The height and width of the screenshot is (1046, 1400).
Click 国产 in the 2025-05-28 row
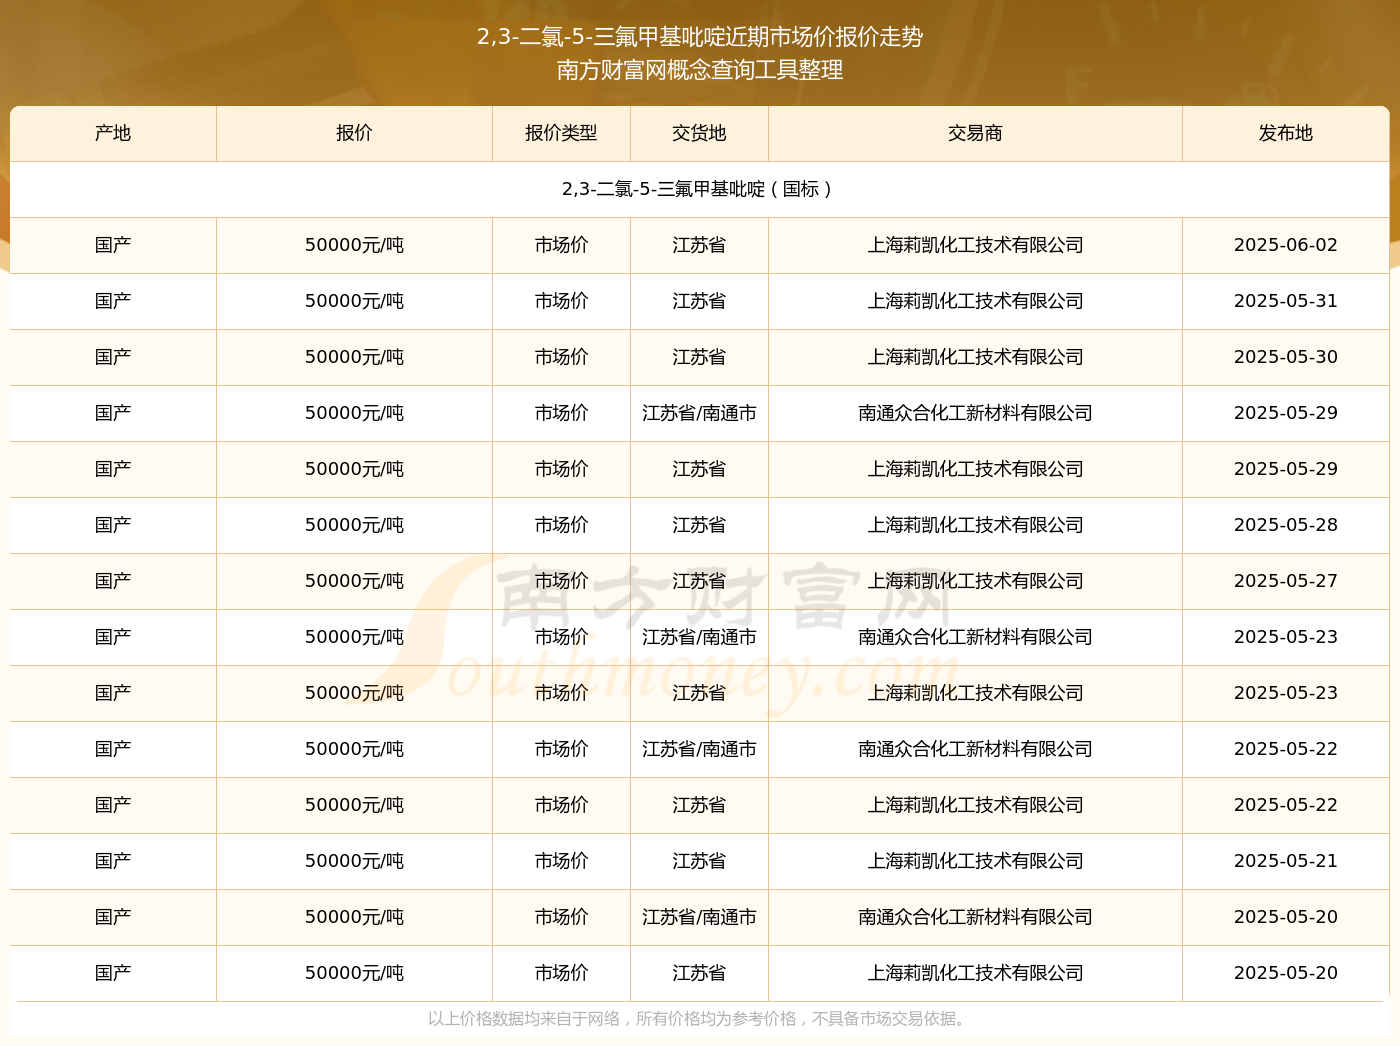(x=113, y=525)
